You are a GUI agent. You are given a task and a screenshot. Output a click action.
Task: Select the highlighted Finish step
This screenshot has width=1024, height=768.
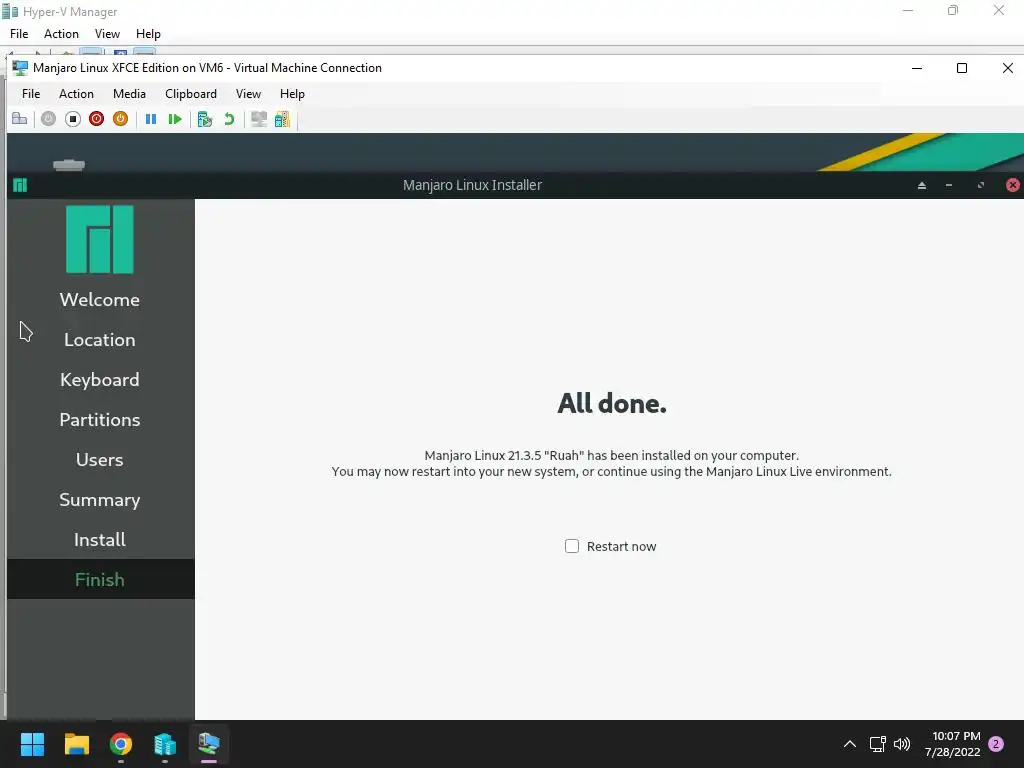click(x=100, y=579)
